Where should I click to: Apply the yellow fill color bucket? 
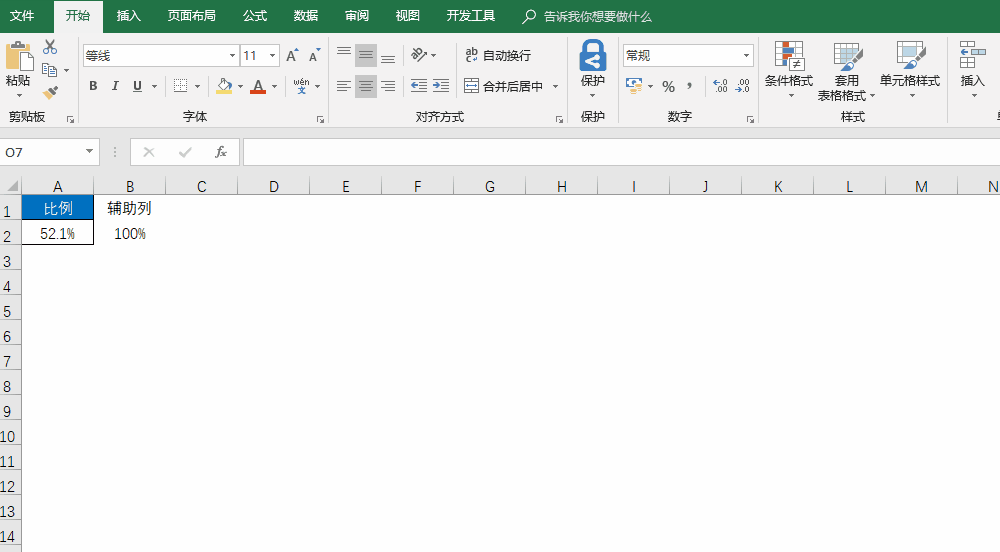pos(224,86)
